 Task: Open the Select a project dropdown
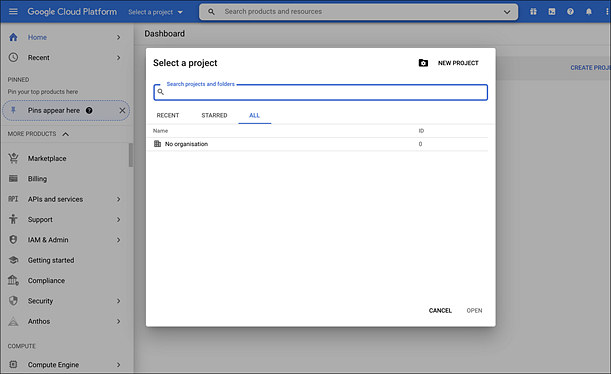point(155,12)
